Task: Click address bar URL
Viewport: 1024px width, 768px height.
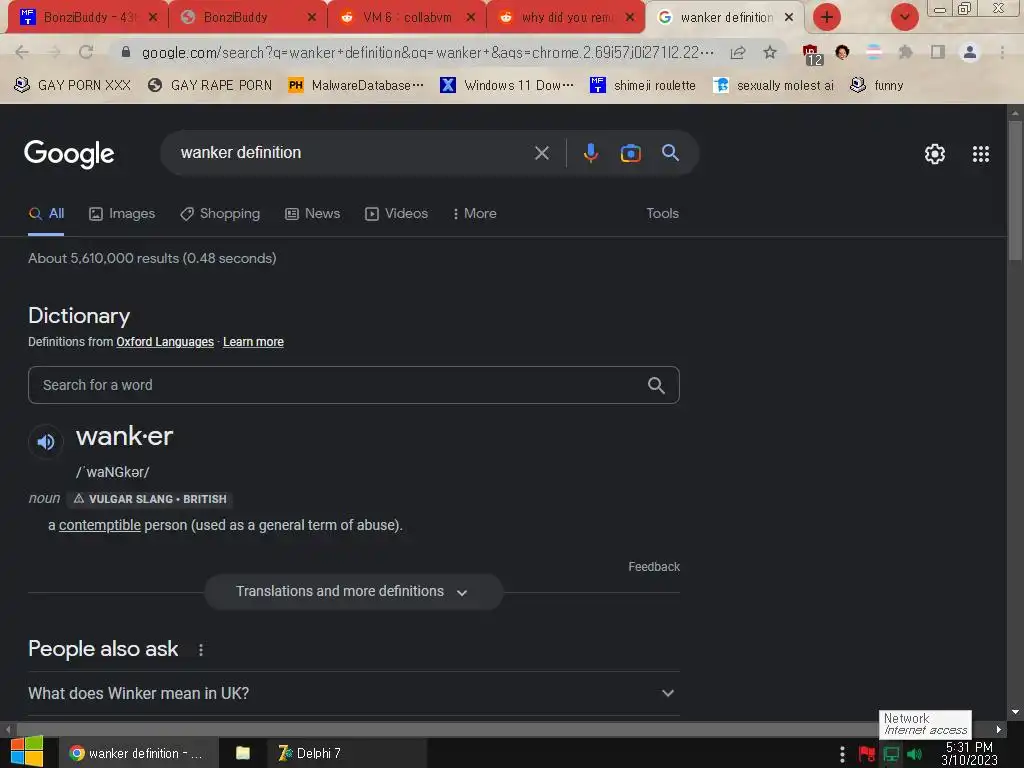Action: [428, 52]
